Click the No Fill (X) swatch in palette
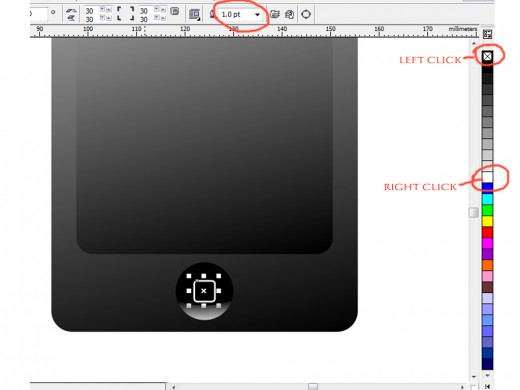Viewport: 520px width, 390px height. pyautogui.click(x=487, y=56)
